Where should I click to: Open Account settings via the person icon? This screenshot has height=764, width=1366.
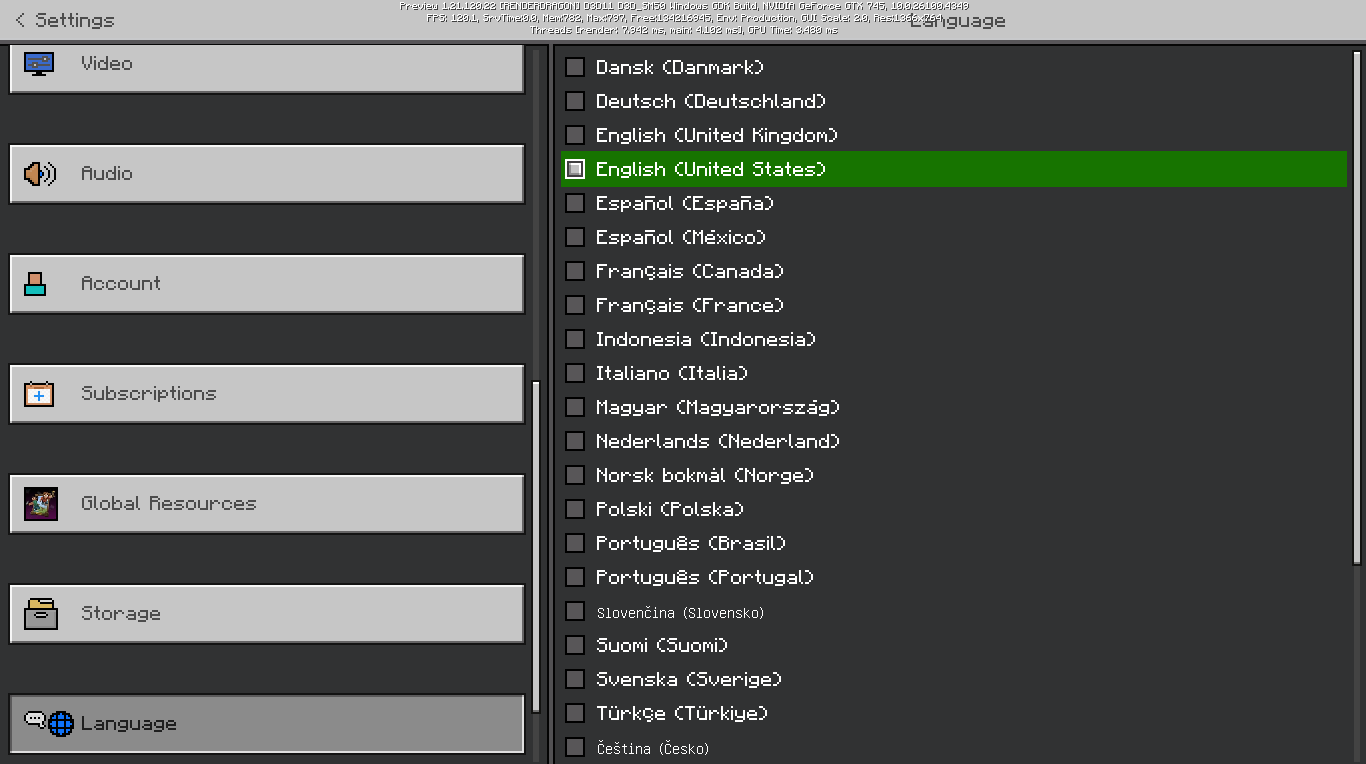pyautogui.click(x=35, y=284)
